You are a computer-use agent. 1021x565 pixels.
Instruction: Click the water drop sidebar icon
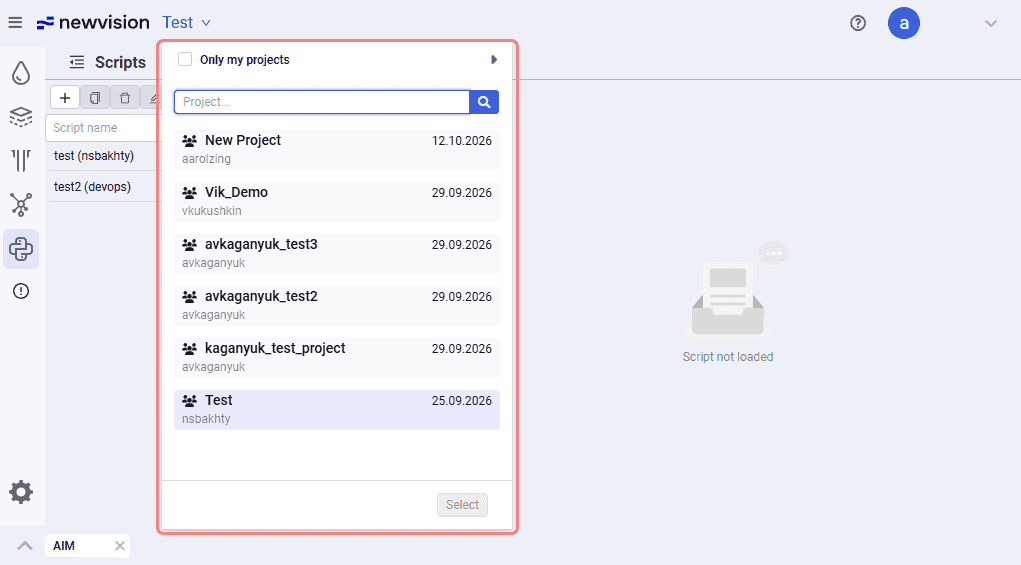pos(21,74)
